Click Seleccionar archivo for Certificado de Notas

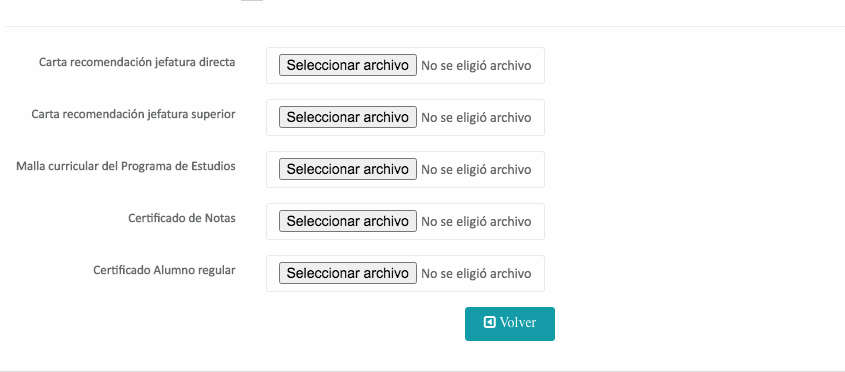click(348, 221)
